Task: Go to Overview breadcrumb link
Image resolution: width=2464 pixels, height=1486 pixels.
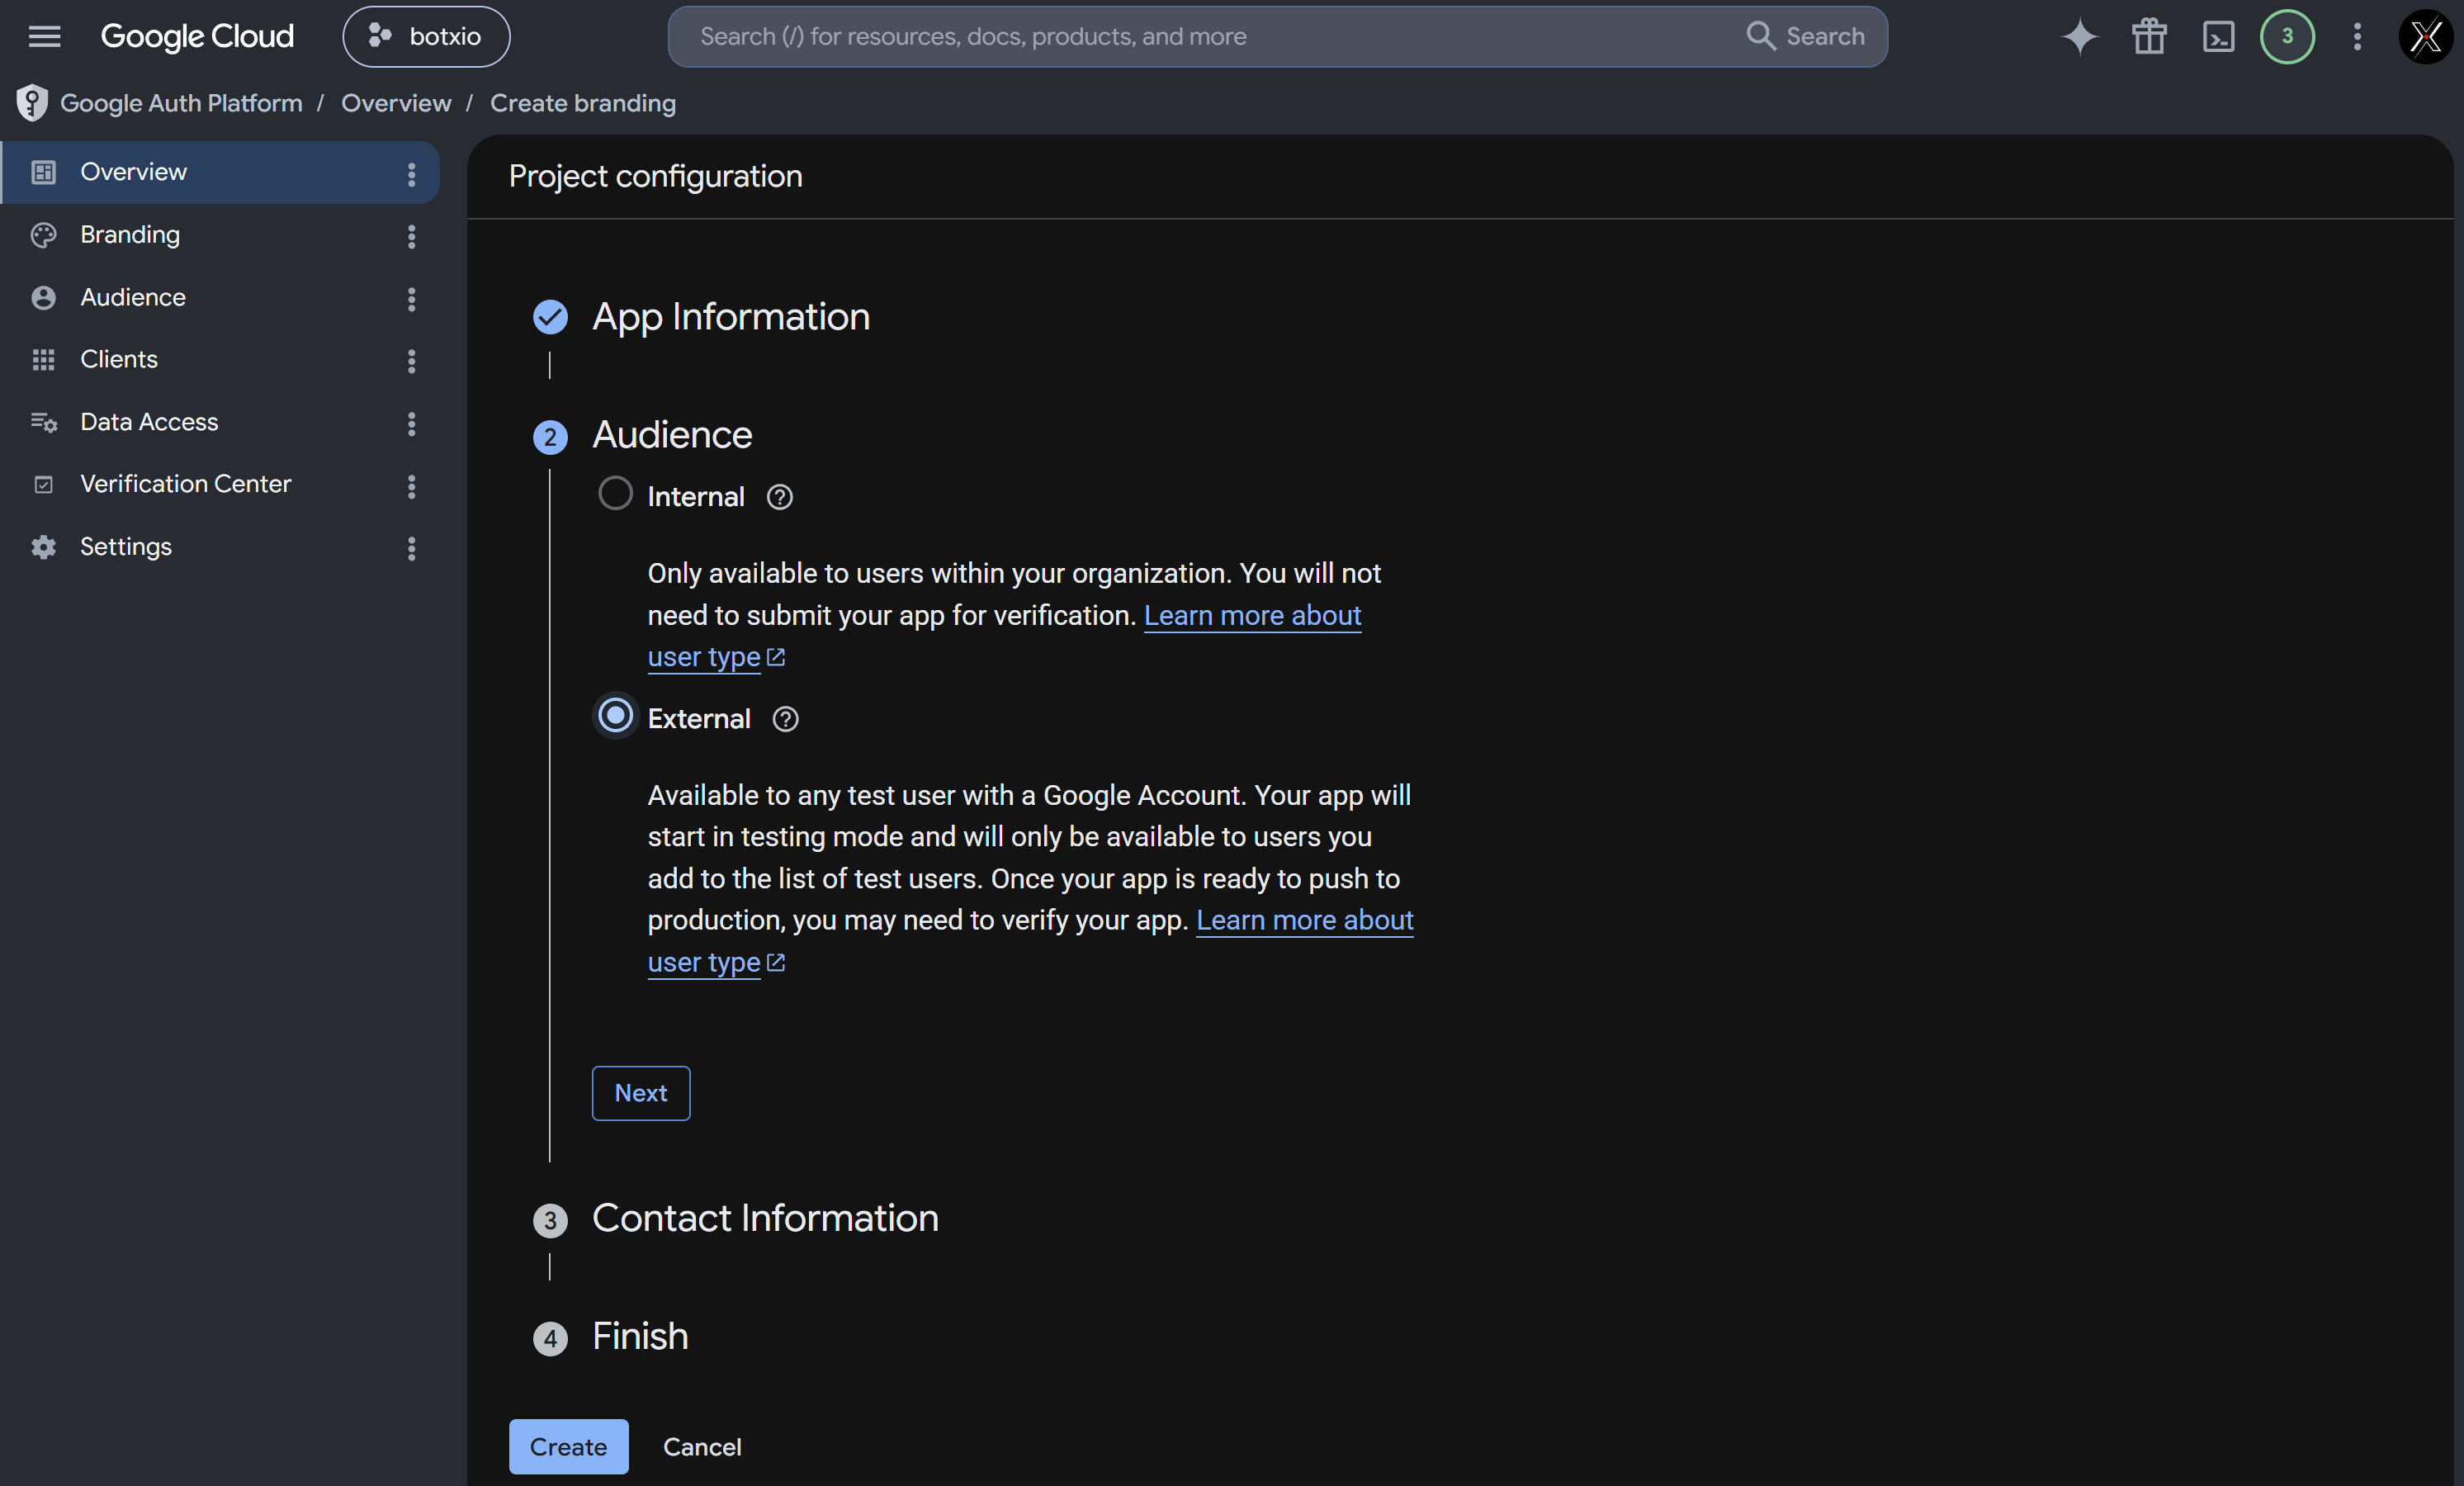Action: click(x=396, y=103)
